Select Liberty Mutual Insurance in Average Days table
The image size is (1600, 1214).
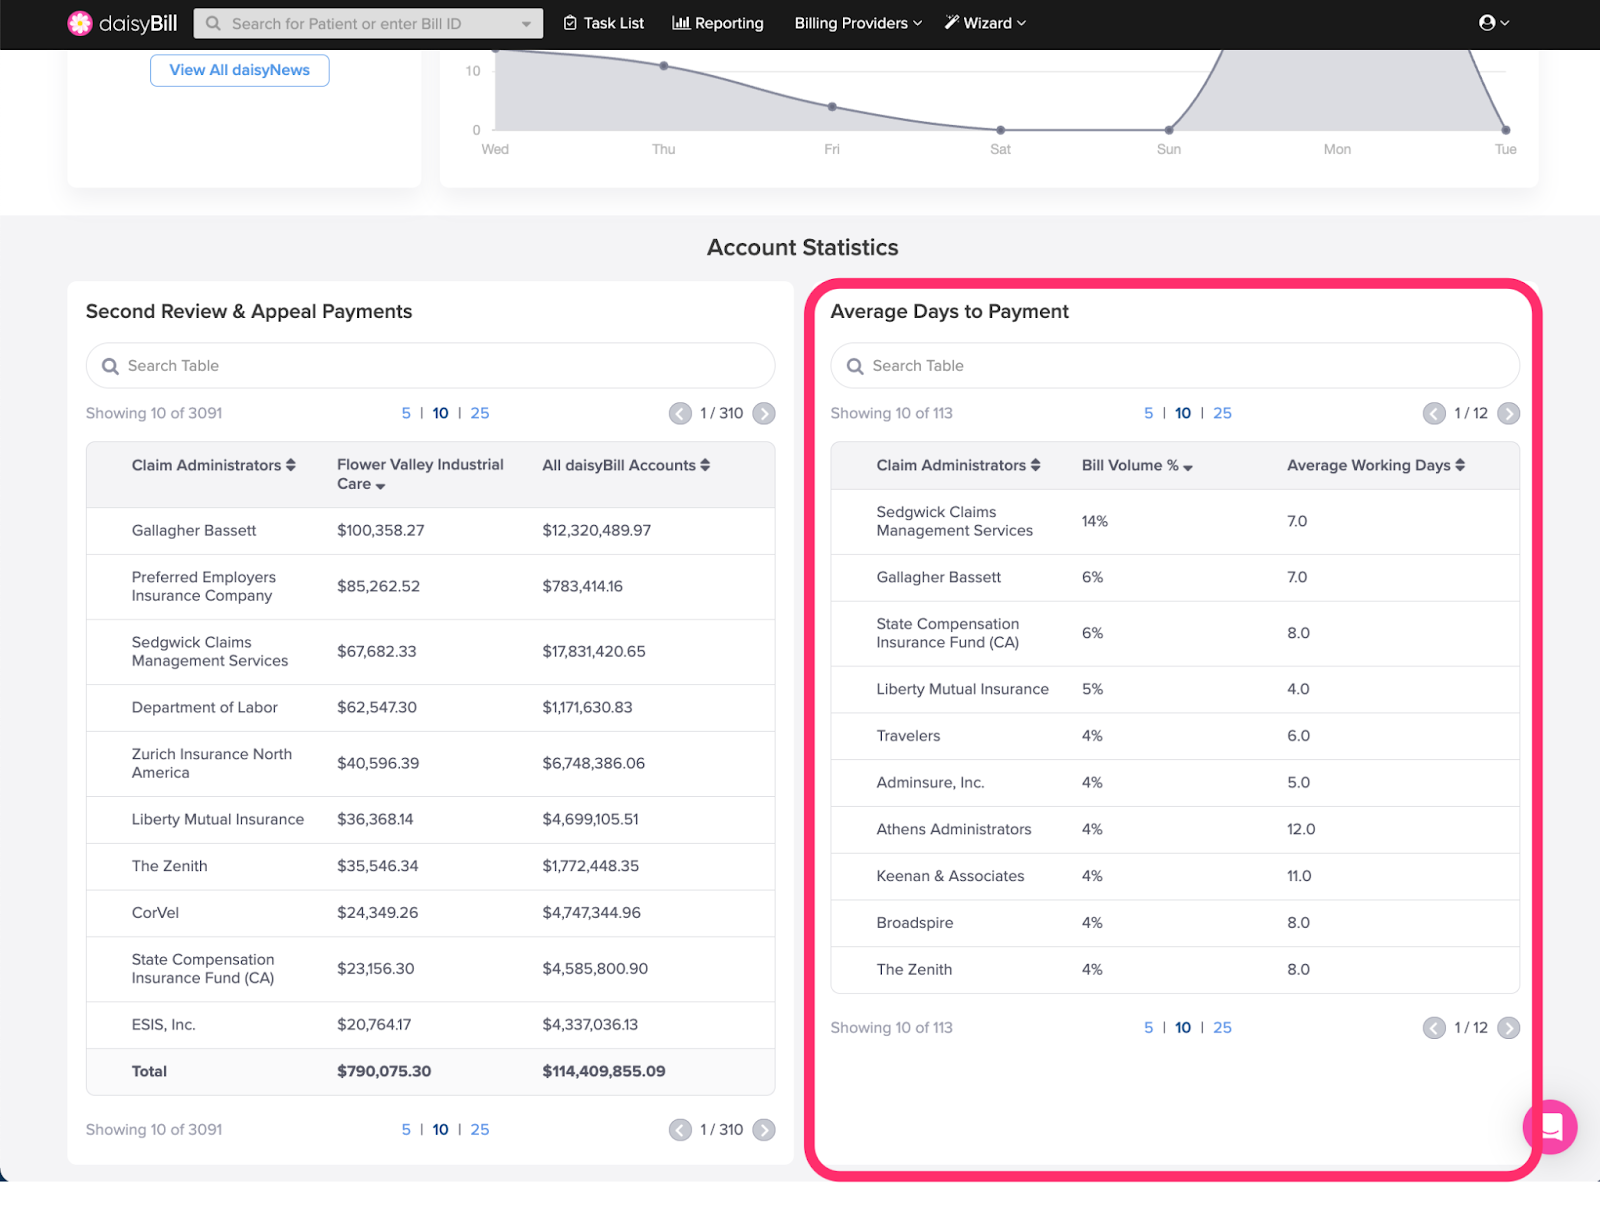(x=1175, y=690)
